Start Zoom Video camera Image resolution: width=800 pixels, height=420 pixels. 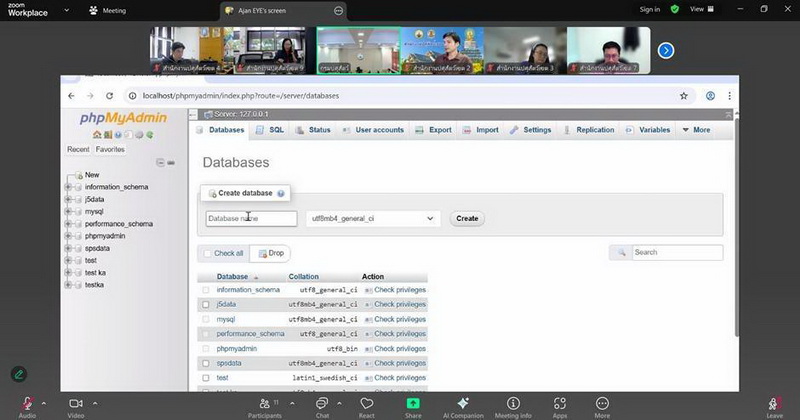tap(76, 408)
